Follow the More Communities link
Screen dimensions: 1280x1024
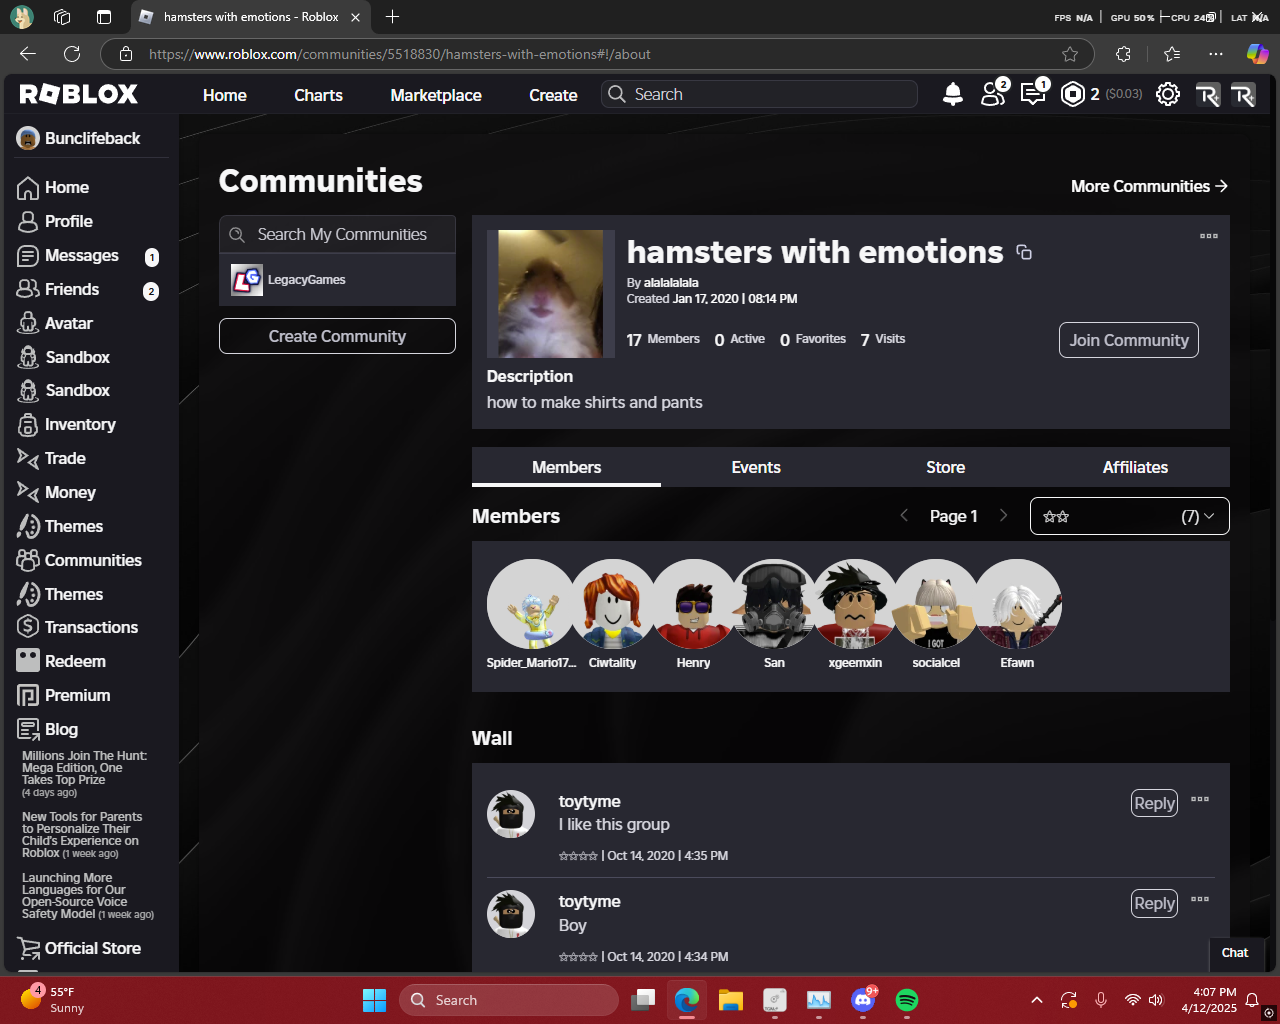click(1149, 186)
